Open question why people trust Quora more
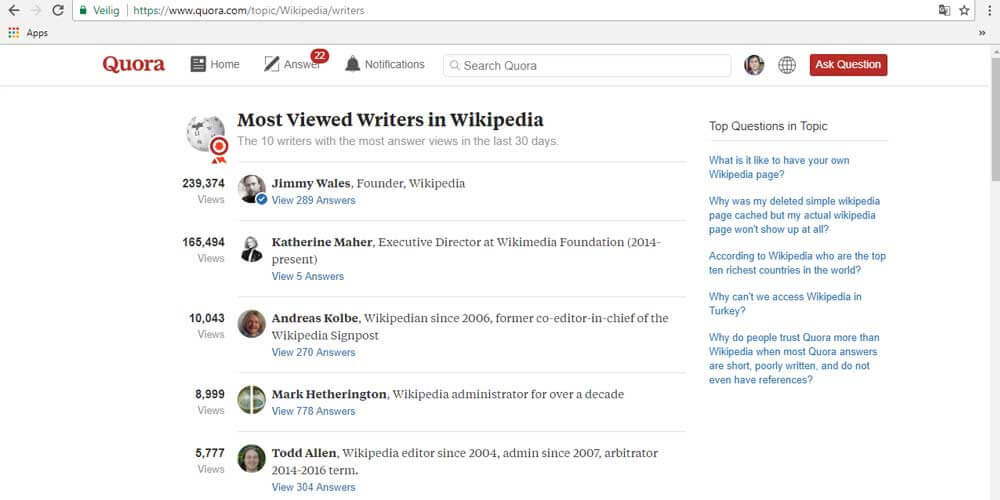 click(794, 358)
